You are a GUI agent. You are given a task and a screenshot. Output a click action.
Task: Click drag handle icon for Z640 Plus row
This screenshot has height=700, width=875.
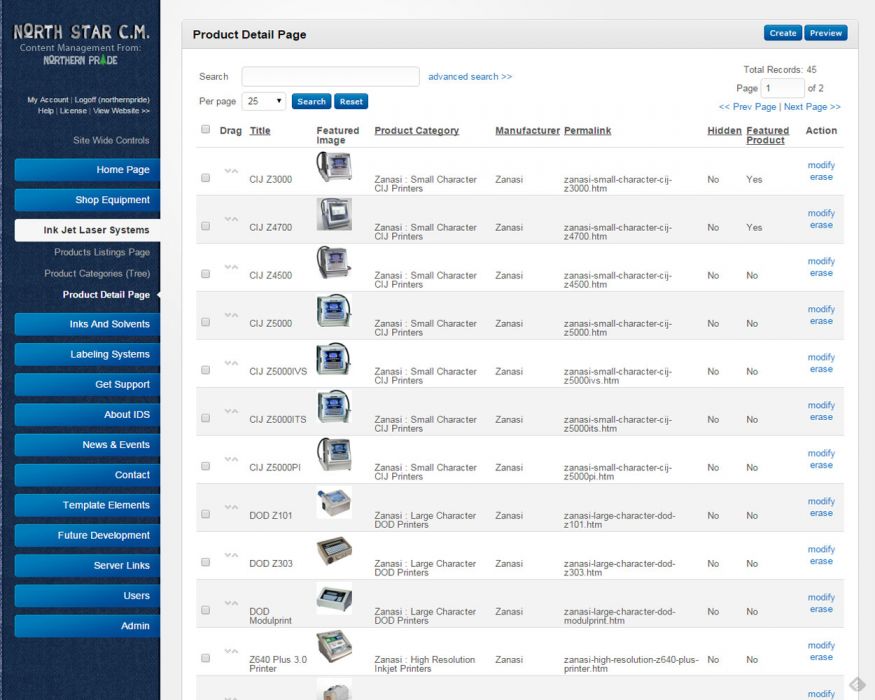[x=231, y=651]
